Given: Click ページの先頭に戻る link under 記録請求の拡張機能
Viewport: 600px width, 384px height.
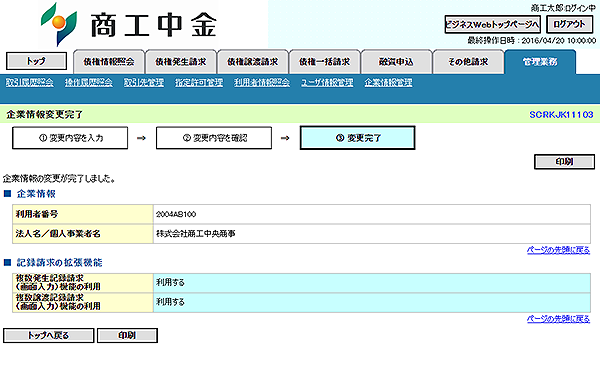Looking at the screenshot, I should (x=559, y=319).
